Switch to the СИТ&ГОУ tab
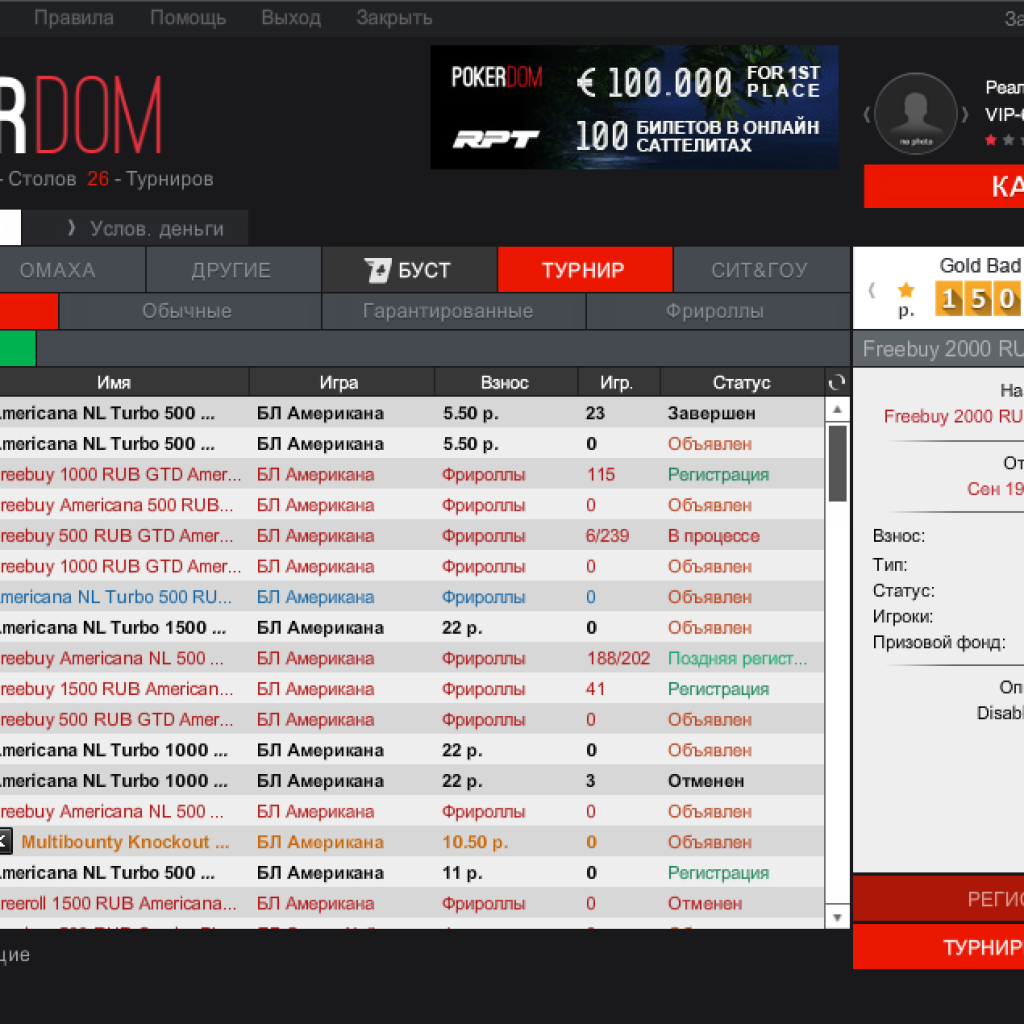Screen dimensions: 1024x1024 [x=761, y=270]
